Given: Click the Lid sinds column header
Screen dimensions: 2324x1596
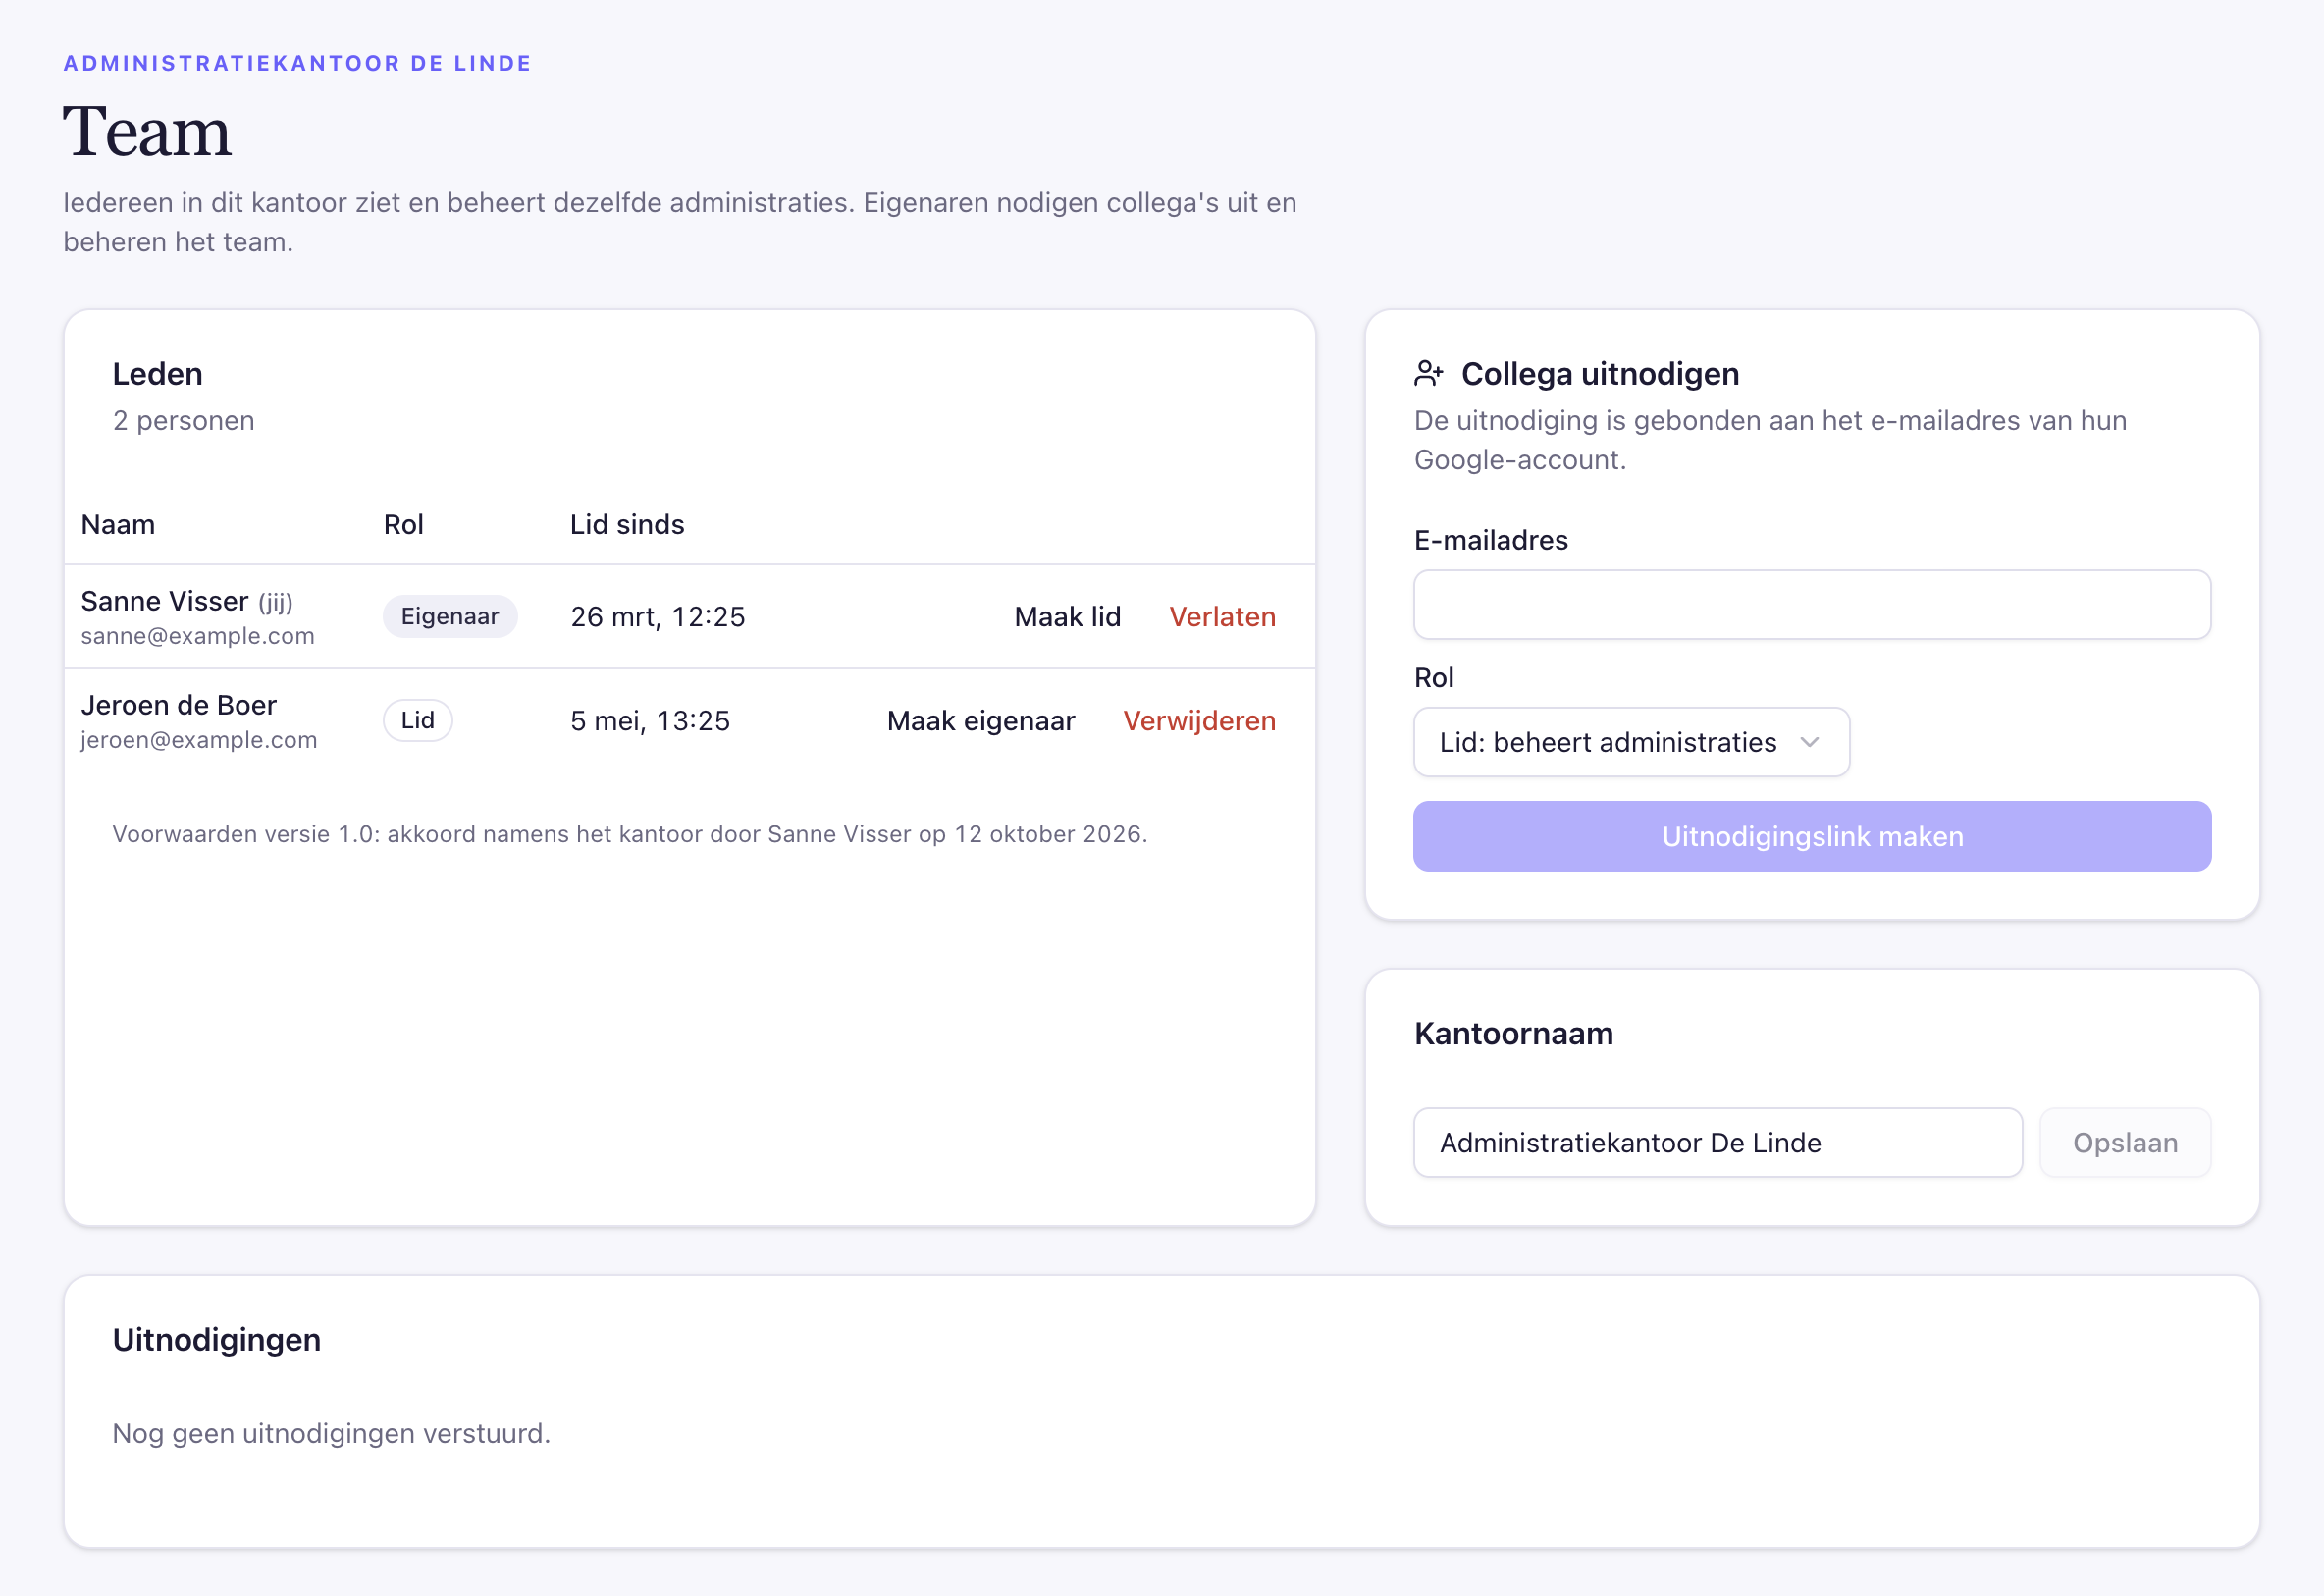Looking at the screenshot, I should (627, 525).
